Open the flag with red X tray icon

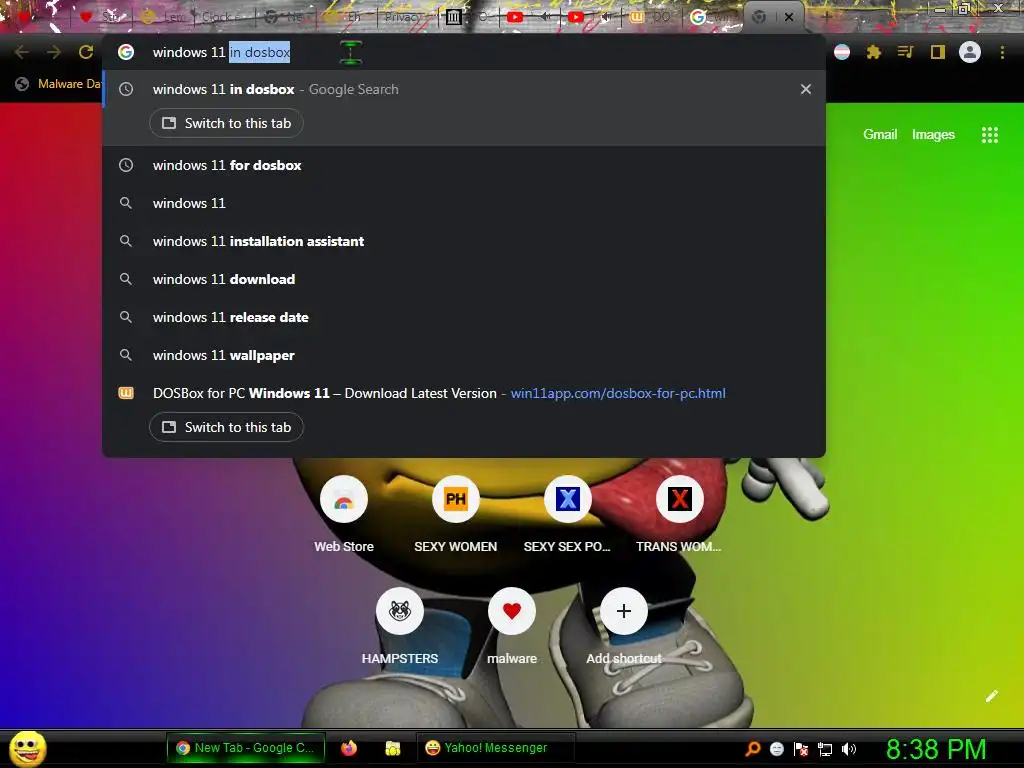pyautogui.click(x=801, y=749)
